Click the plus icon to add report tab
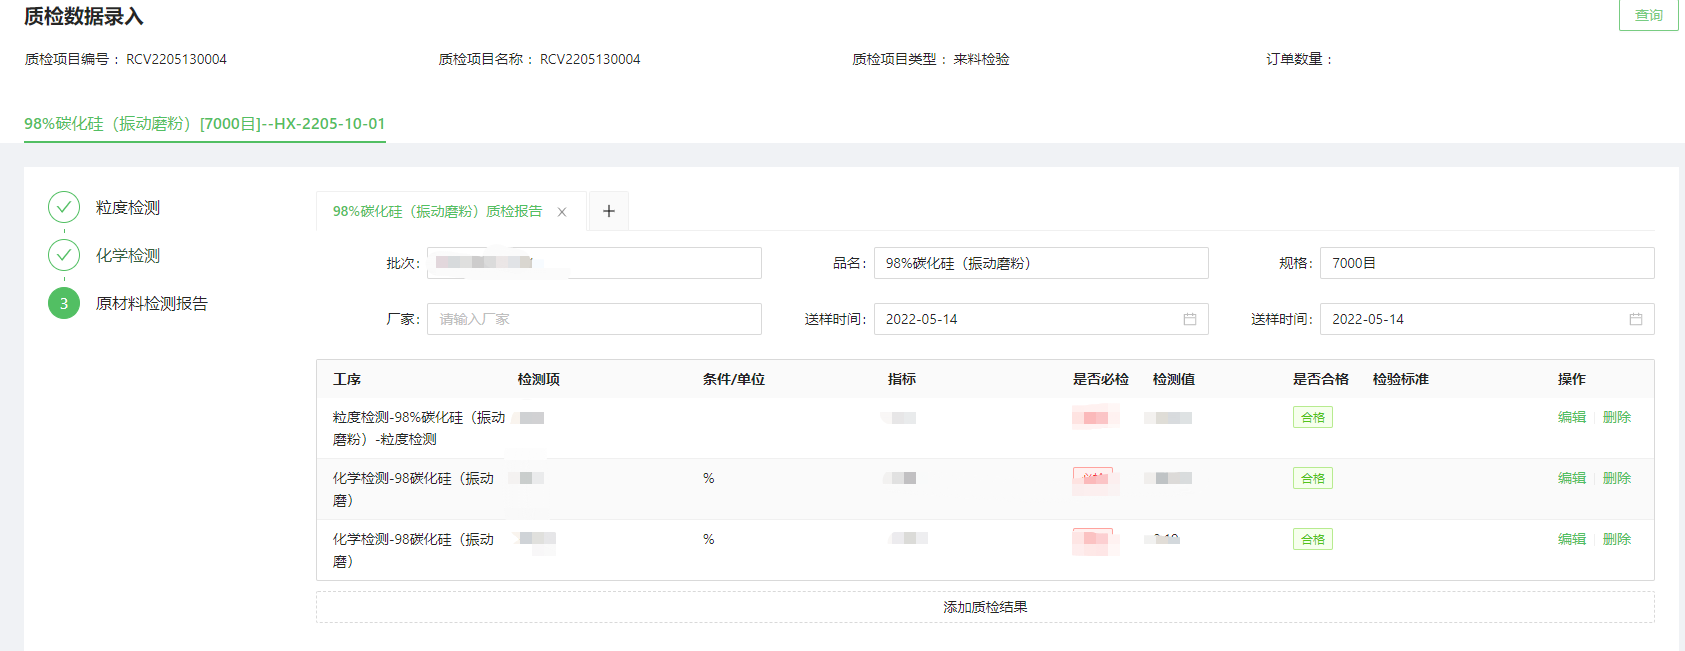Viewport: 1685px width, 651px height. pos(608,211)
